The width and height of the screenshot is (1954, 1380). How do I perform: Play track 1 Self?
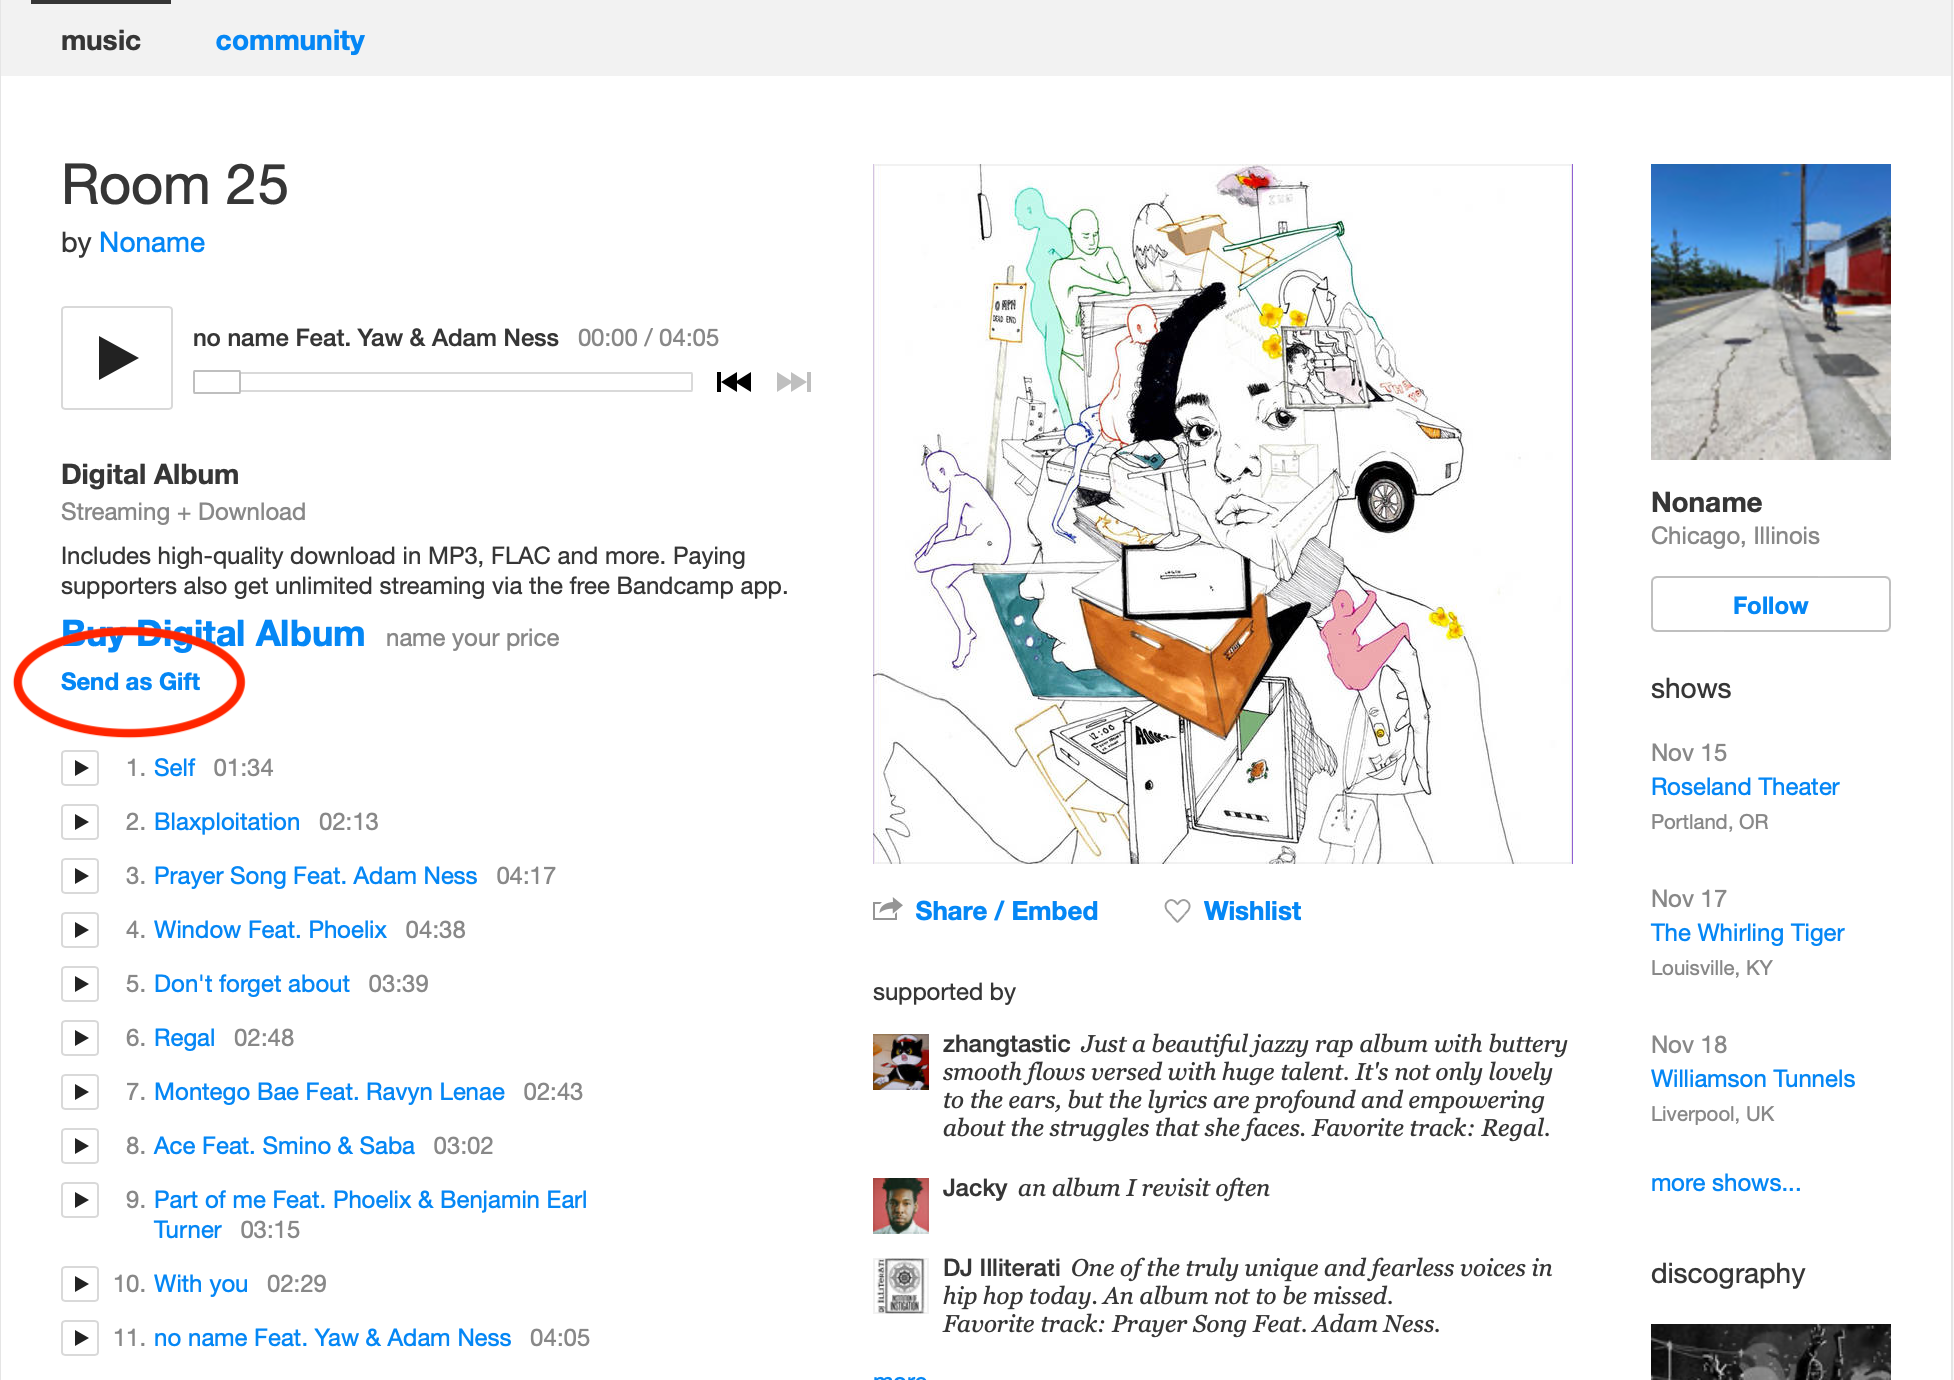pyautogui.click(x=81, y=768)
